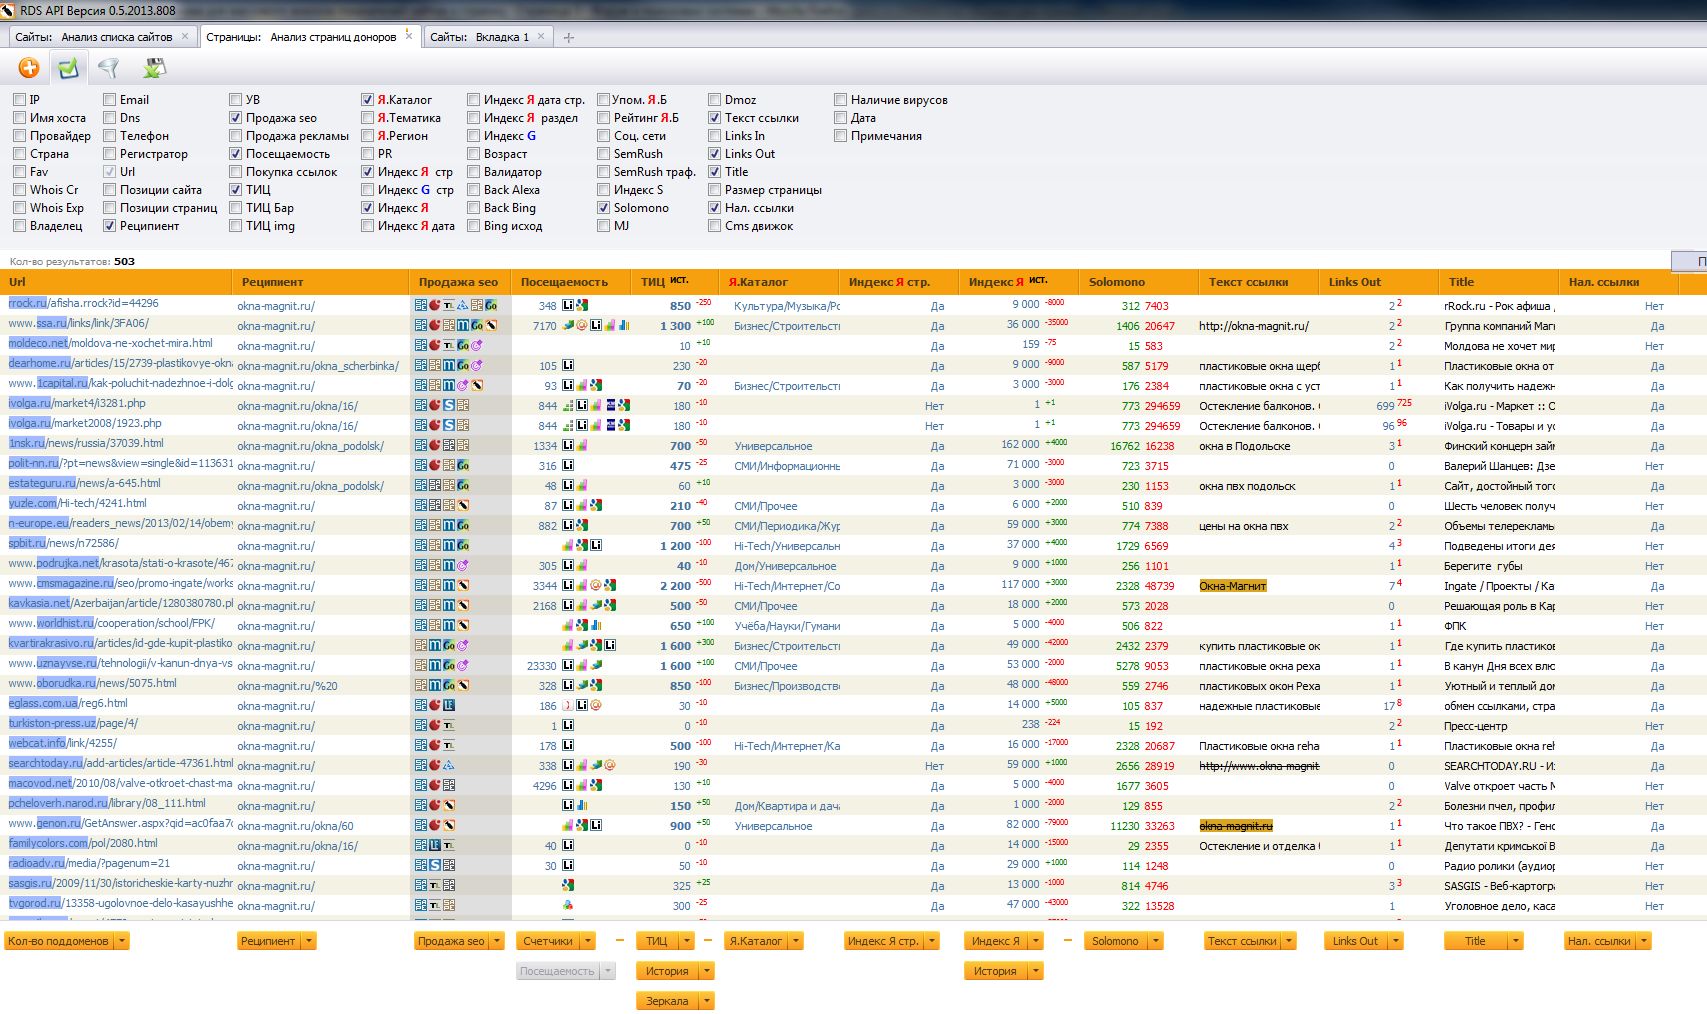Uncheck the 'Продажа seo' checkbox
This screenshot has width=1707, height=1014.
click(x=235, y=118)
